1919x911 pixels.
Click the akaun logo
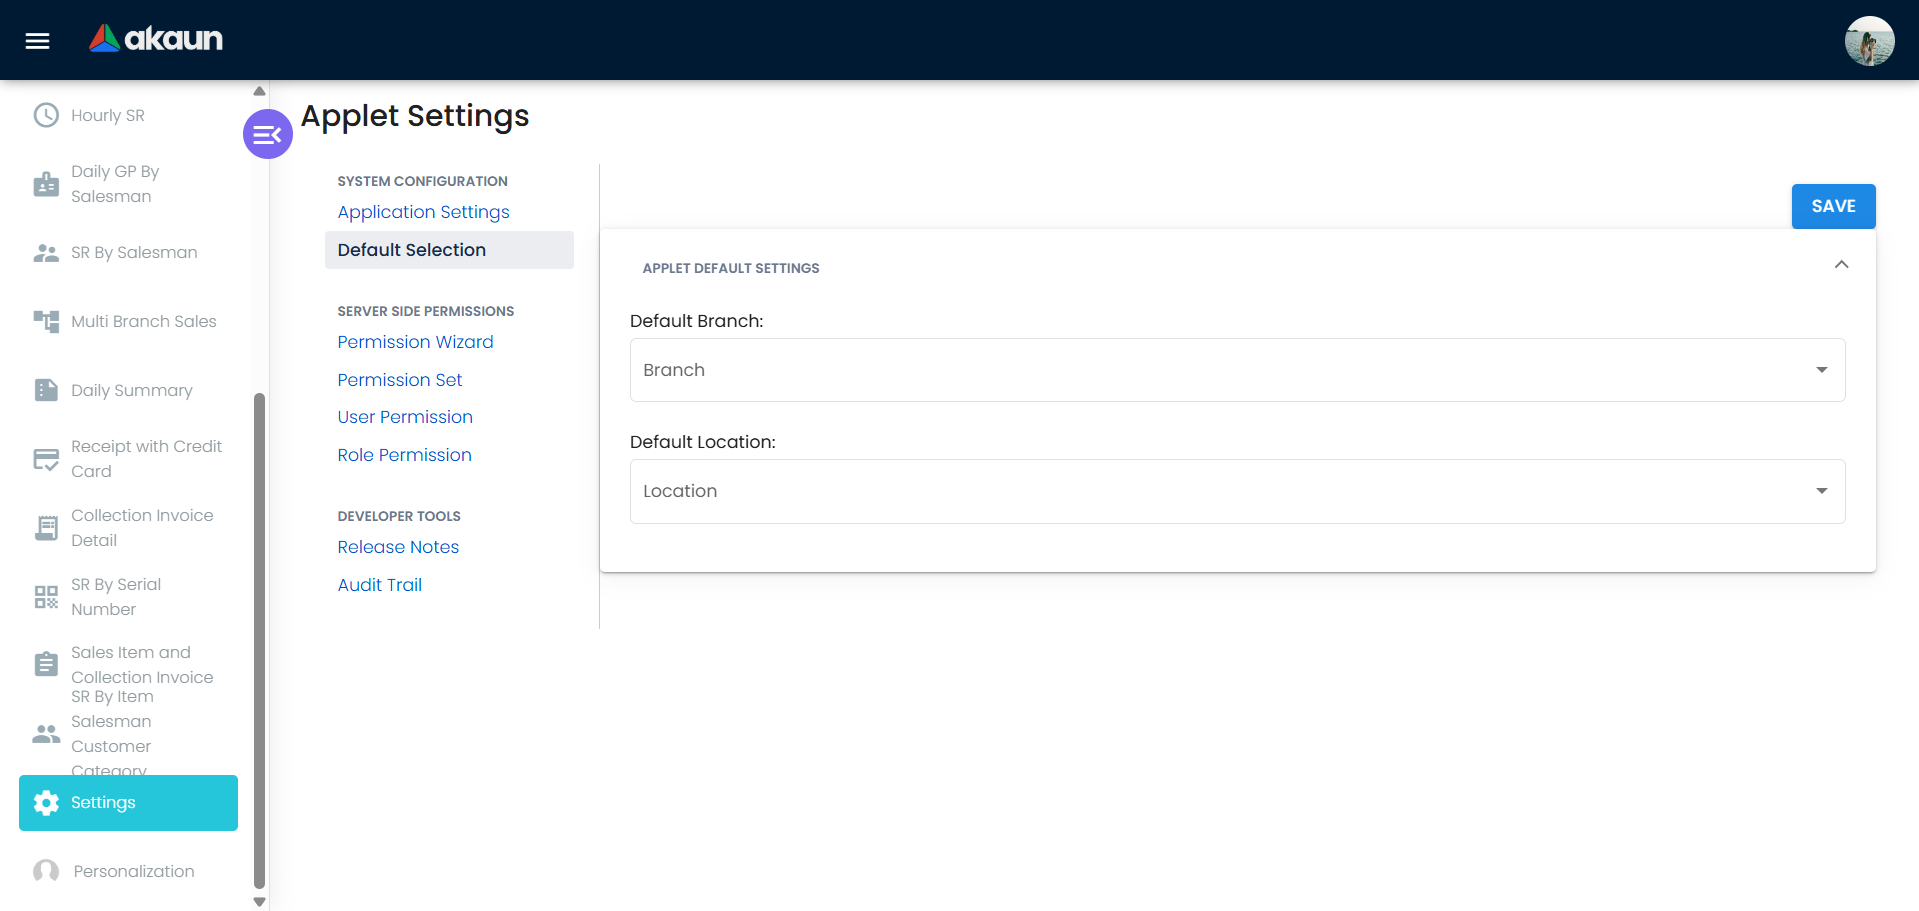(x=155, y=39)
